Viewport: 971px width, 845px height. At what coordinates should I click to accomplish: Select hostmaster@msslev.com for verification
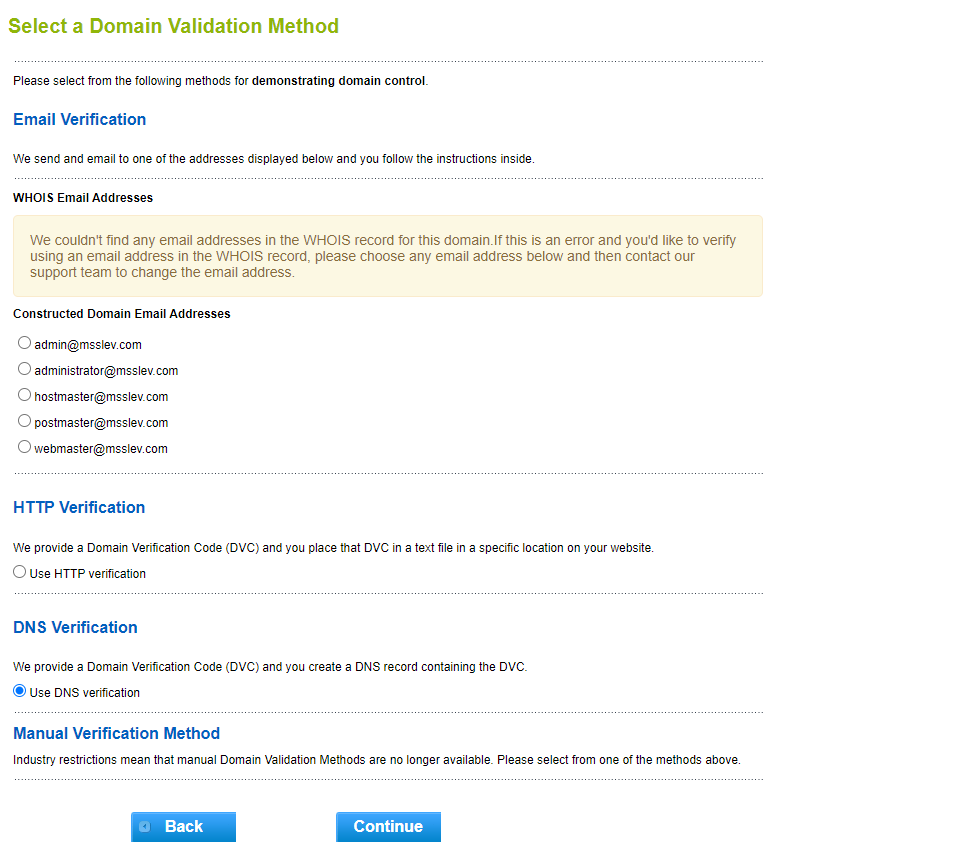(24, 394)
